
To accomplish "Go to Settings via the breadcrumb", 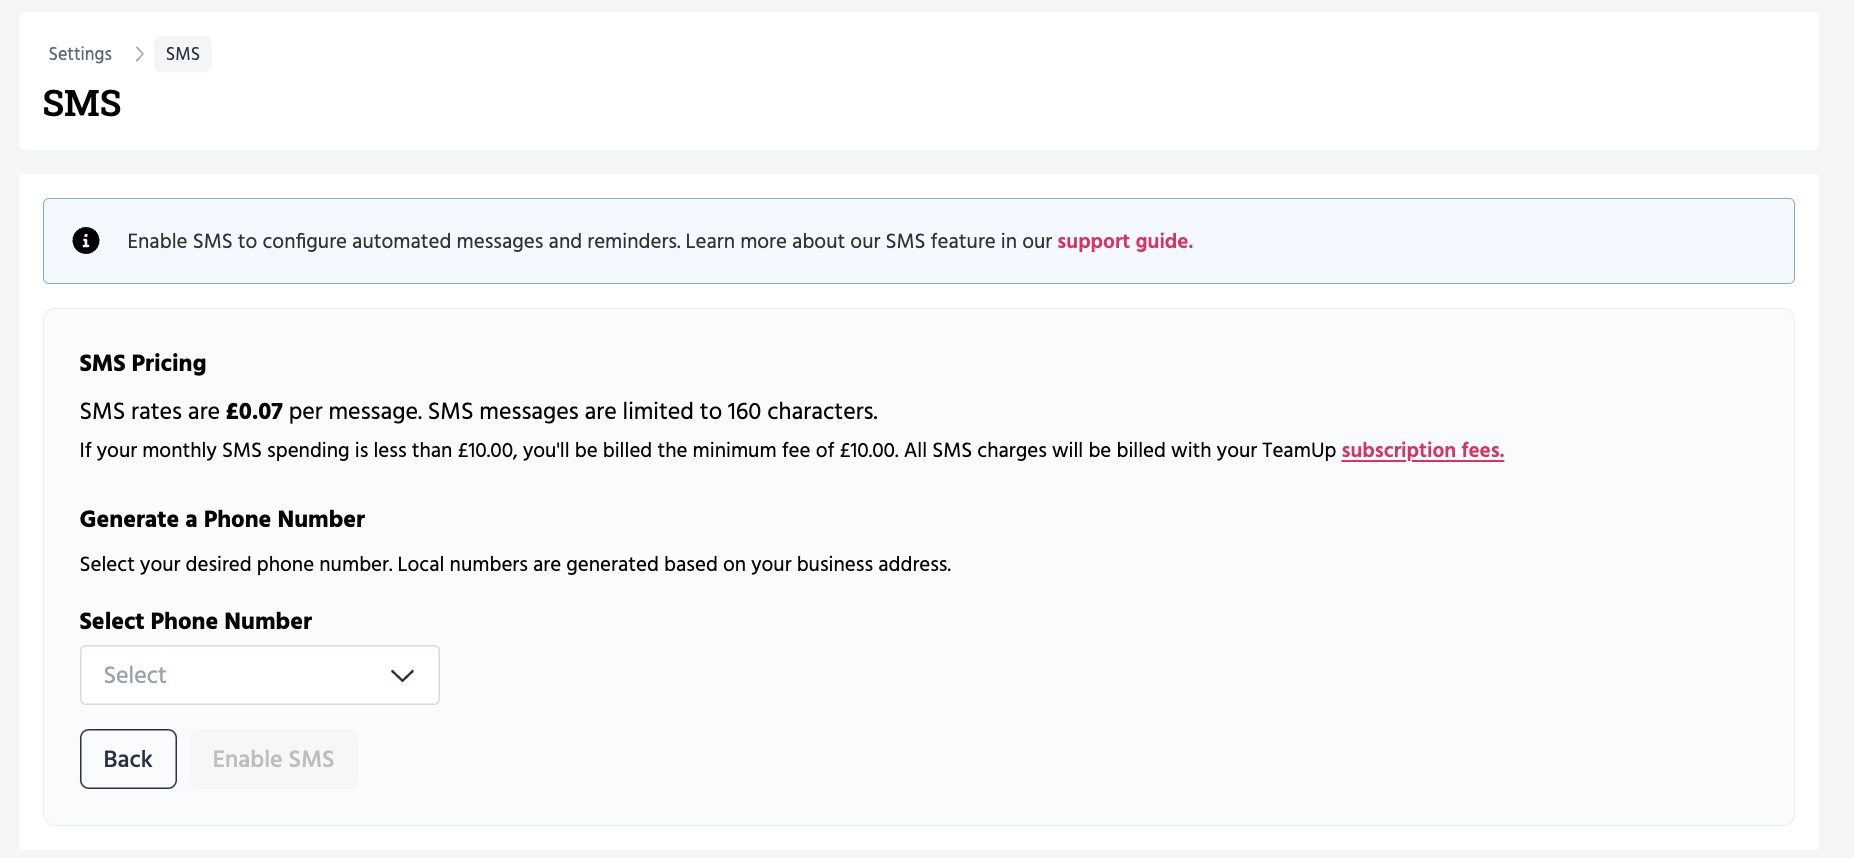I will tap(80, 54).
